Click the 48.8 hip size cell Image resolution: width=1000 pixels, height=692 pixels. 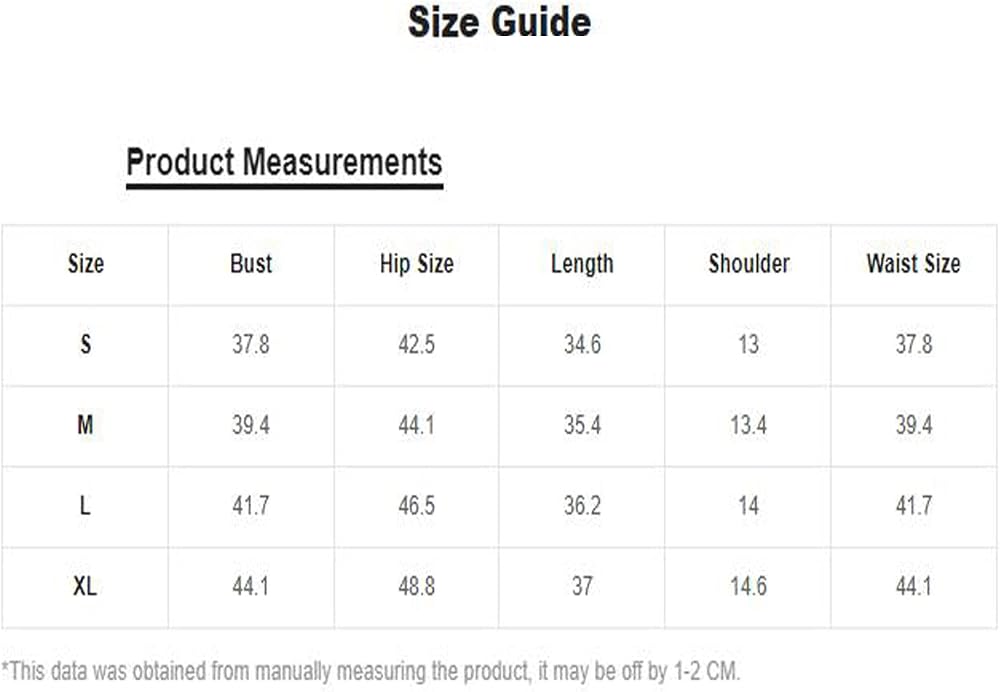(416, 586)
